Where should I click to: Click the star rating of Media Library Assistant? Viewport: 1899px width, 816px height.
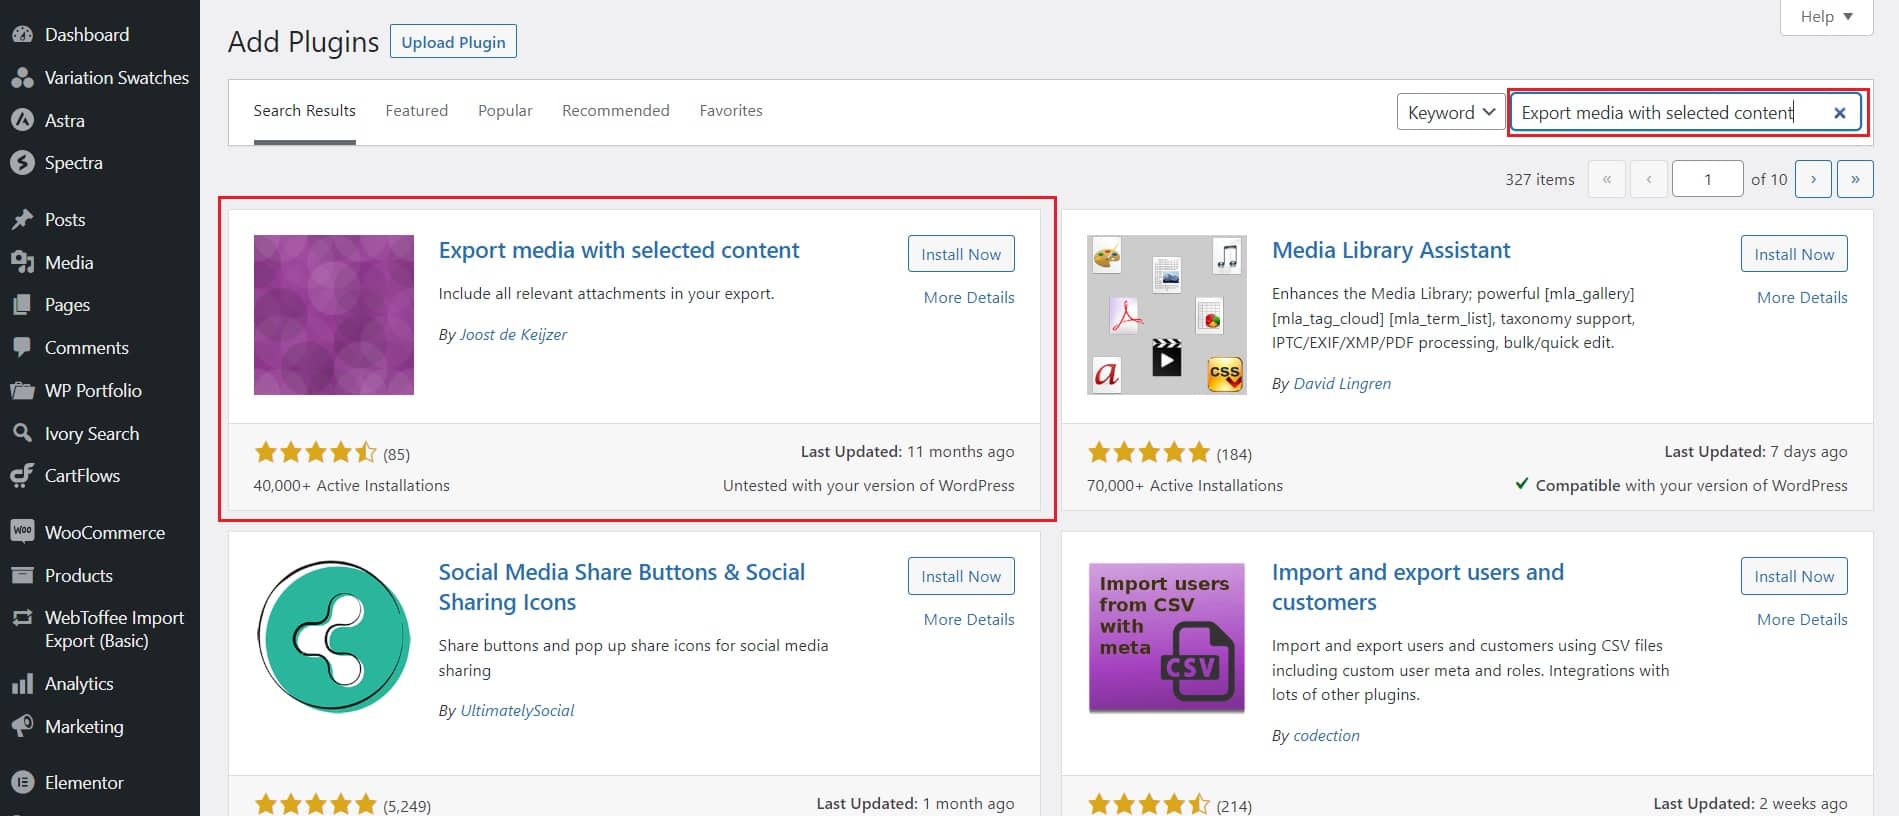[x=1149, y=452]
